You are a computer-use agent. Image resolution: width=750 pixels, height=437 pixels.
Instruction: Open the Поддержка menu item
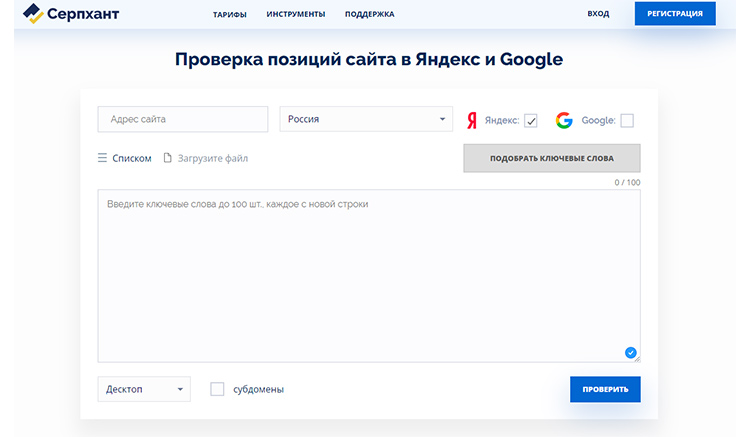pos(369,14)
